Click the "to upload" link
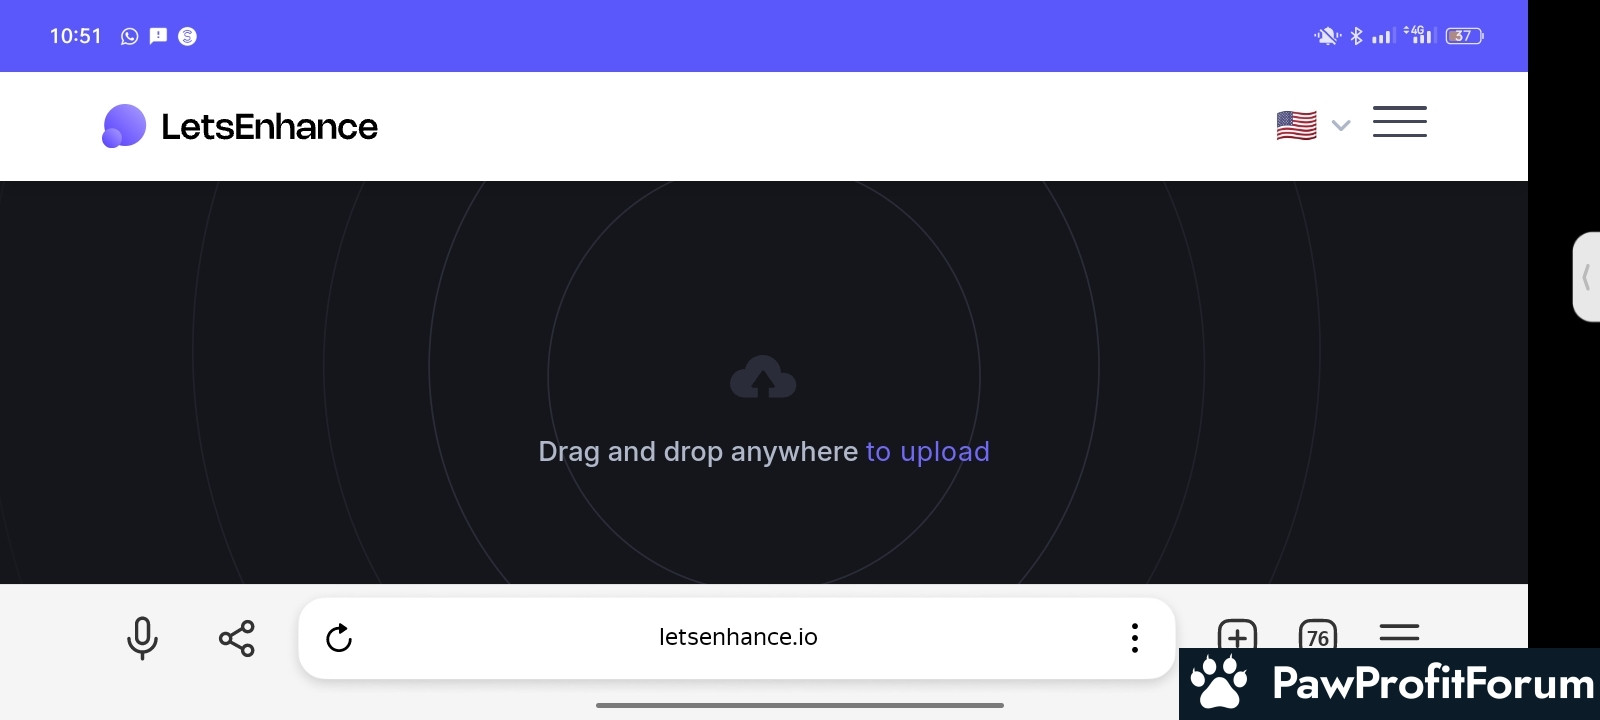The image size is (1600, 720). point(927,452)
